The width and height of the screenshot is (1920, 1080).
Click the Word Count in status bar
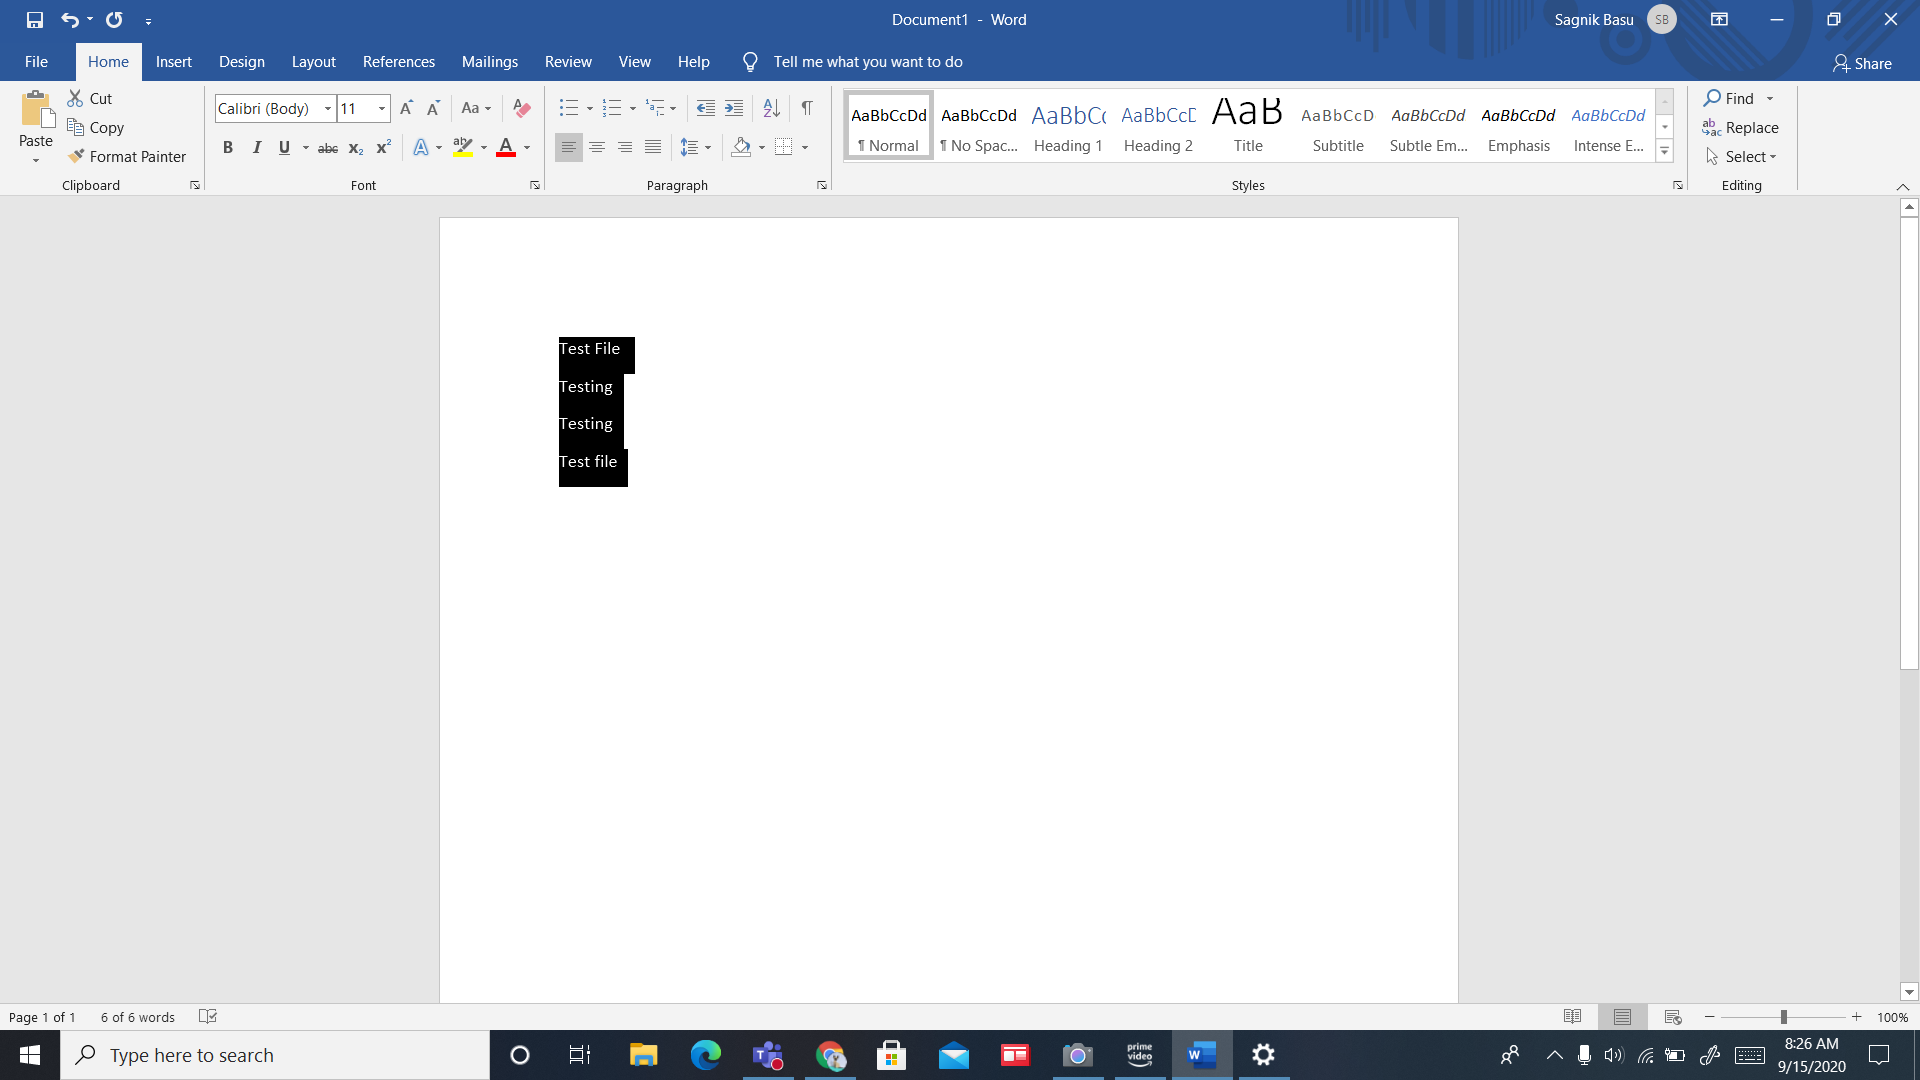tap(138, 1017)
